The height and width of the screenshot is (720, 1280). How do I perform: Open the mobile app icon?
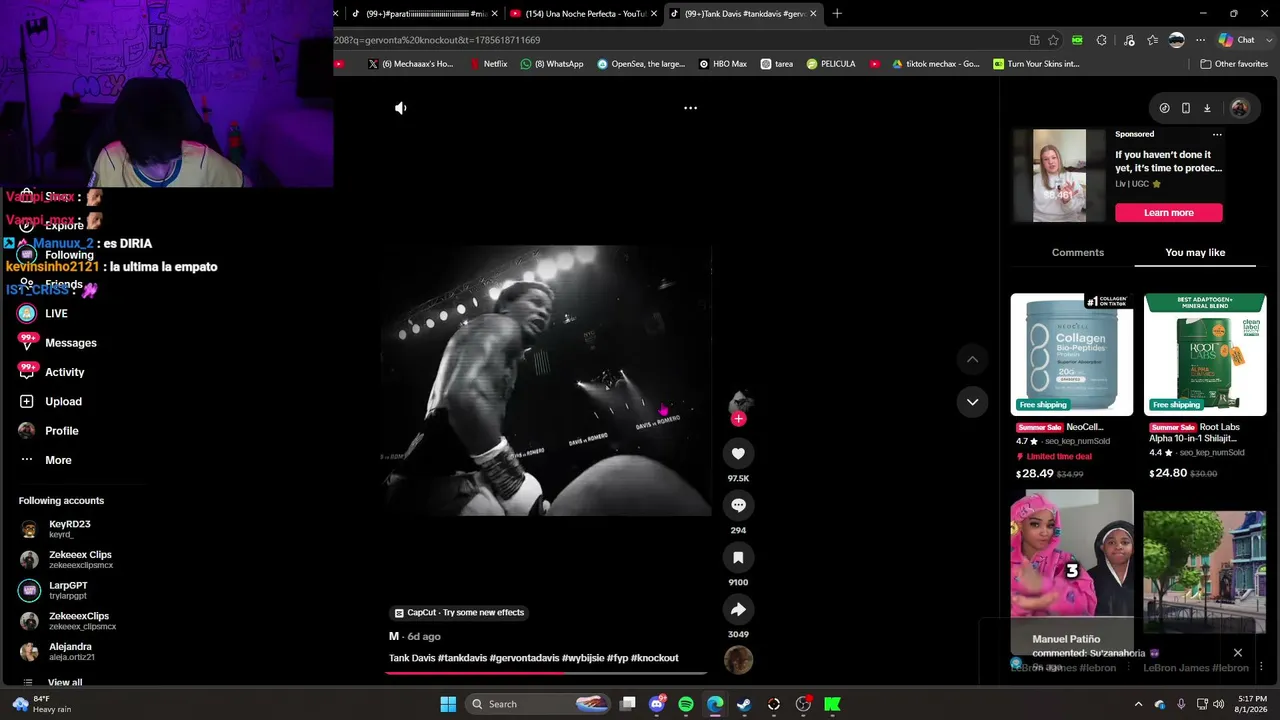tap(1186, 108)
